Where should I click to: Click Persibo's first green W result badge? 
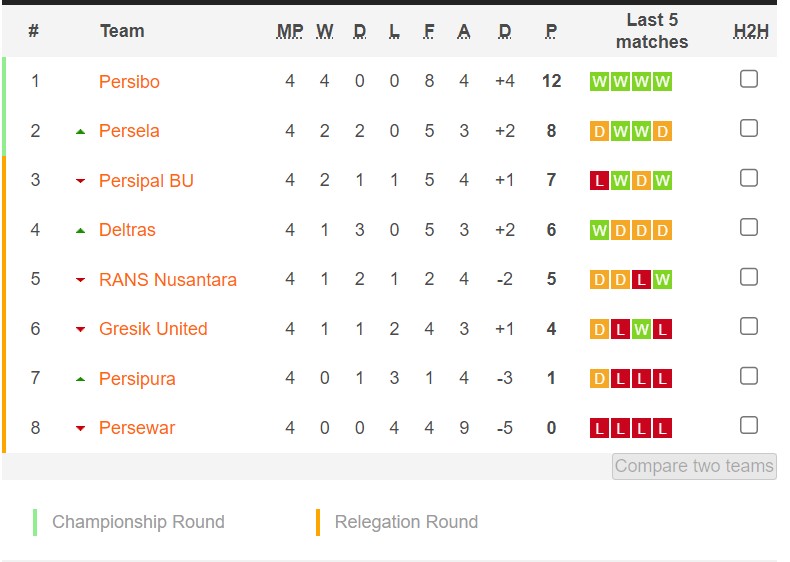(x=600, y=82)
